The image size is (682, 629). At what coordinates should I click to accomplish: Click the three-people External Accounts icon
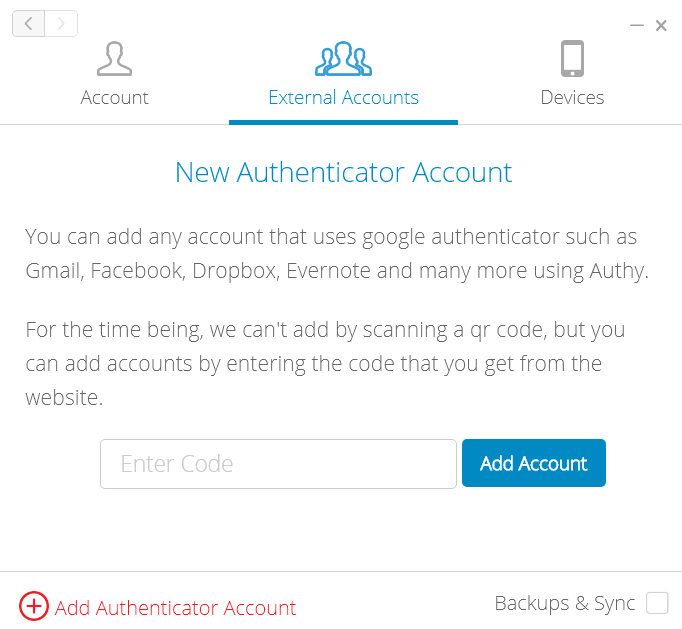tap(343, 59)
